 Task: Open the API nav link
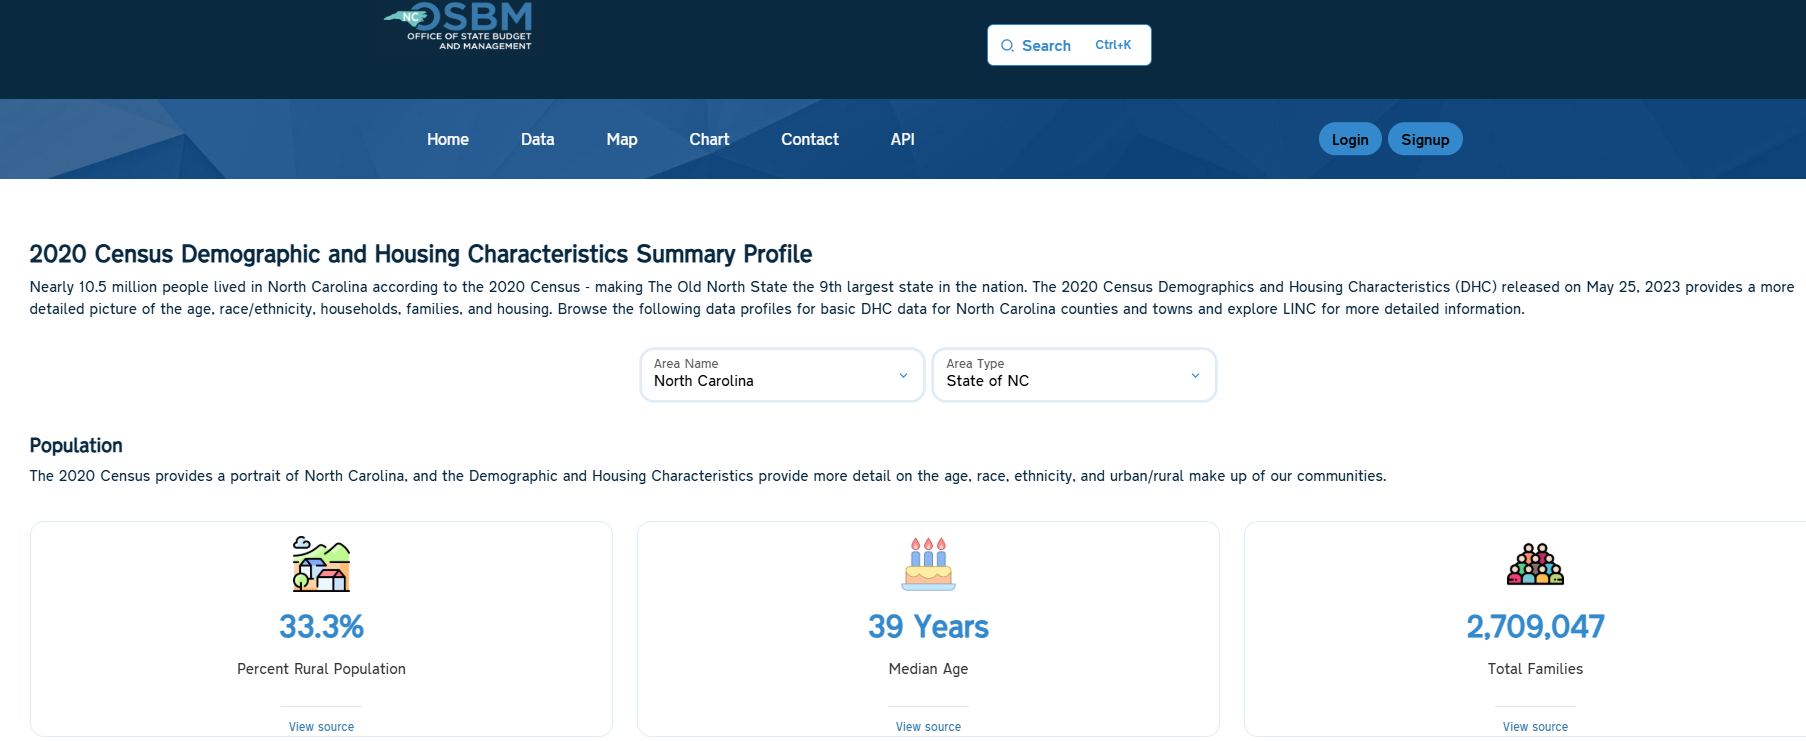coord(902,140)
